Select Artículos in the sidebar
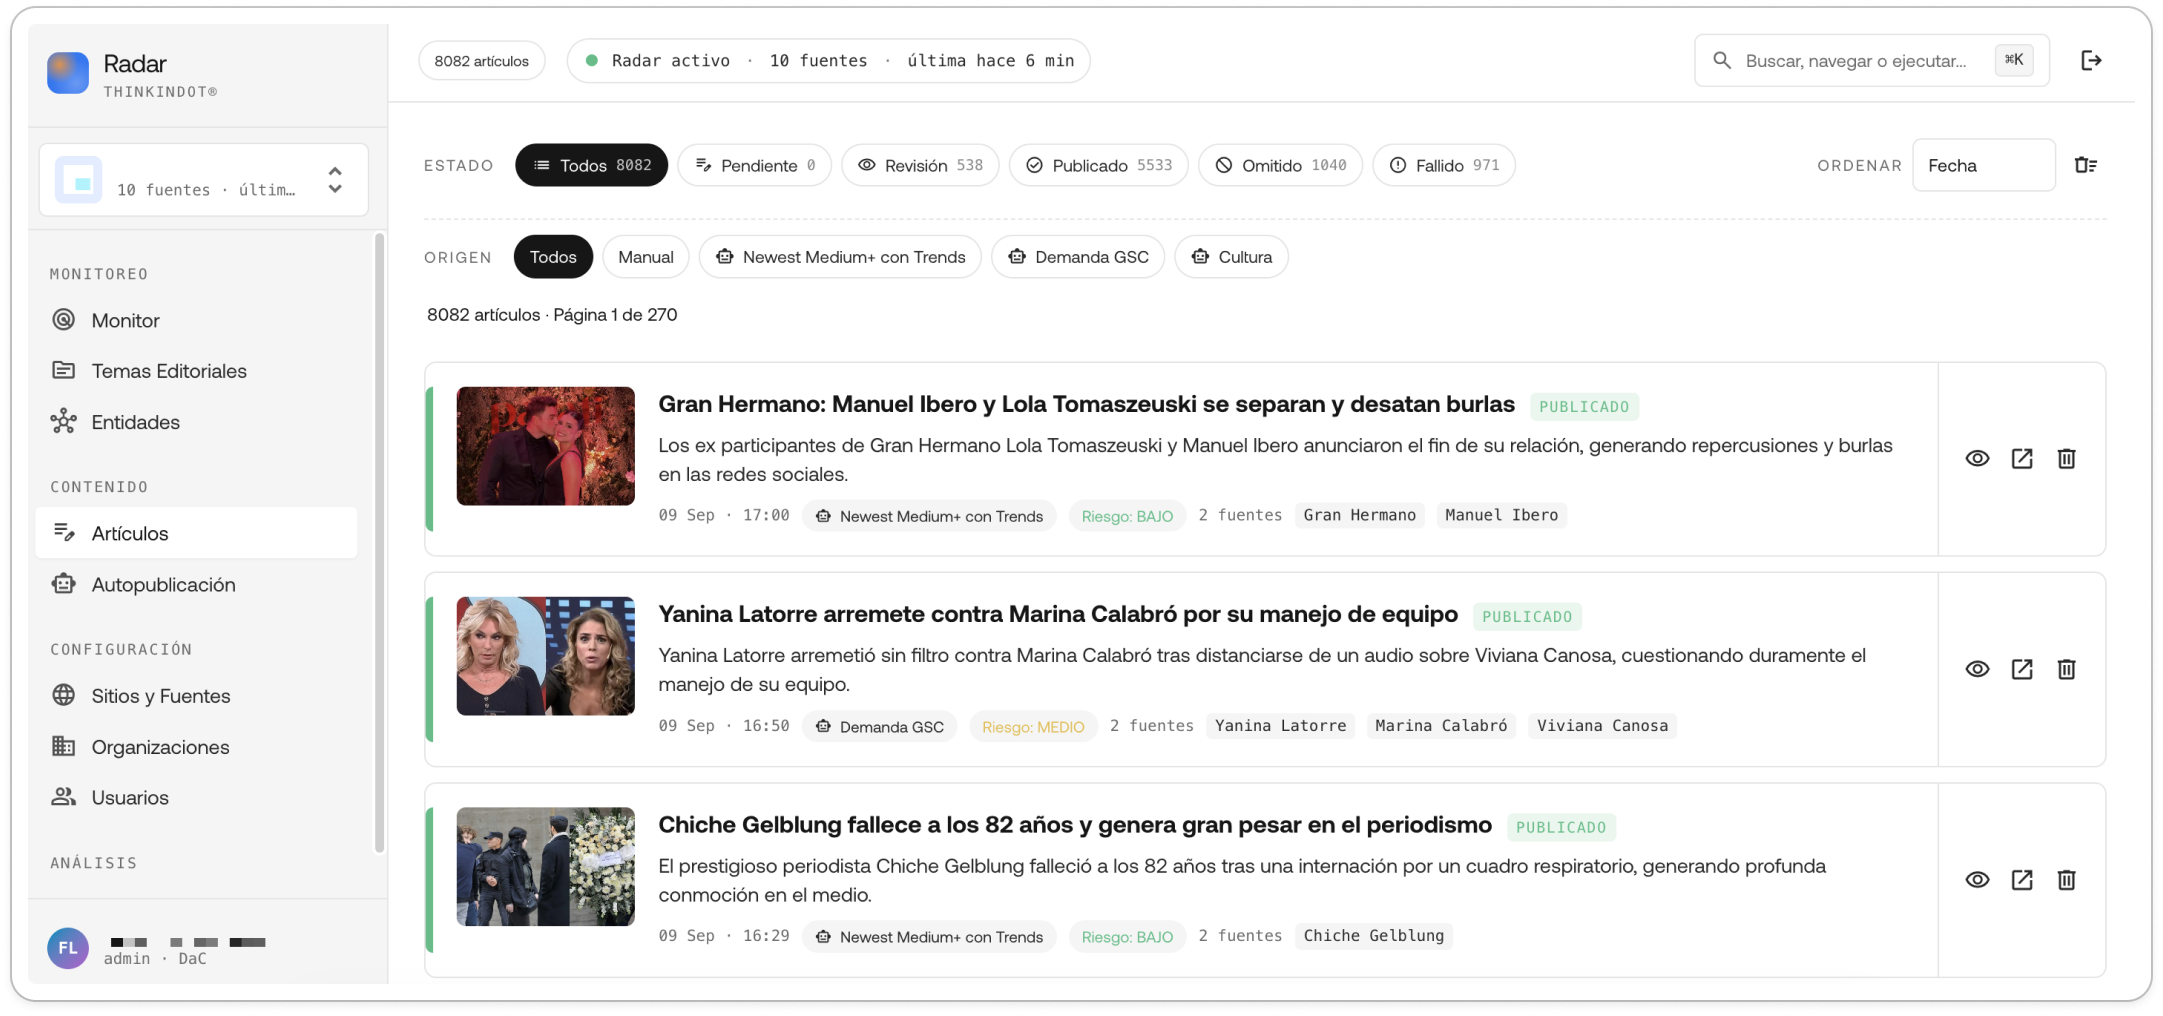This screenshot has height=1016, width=2163. pyautogui.click(x=196, y=533)
